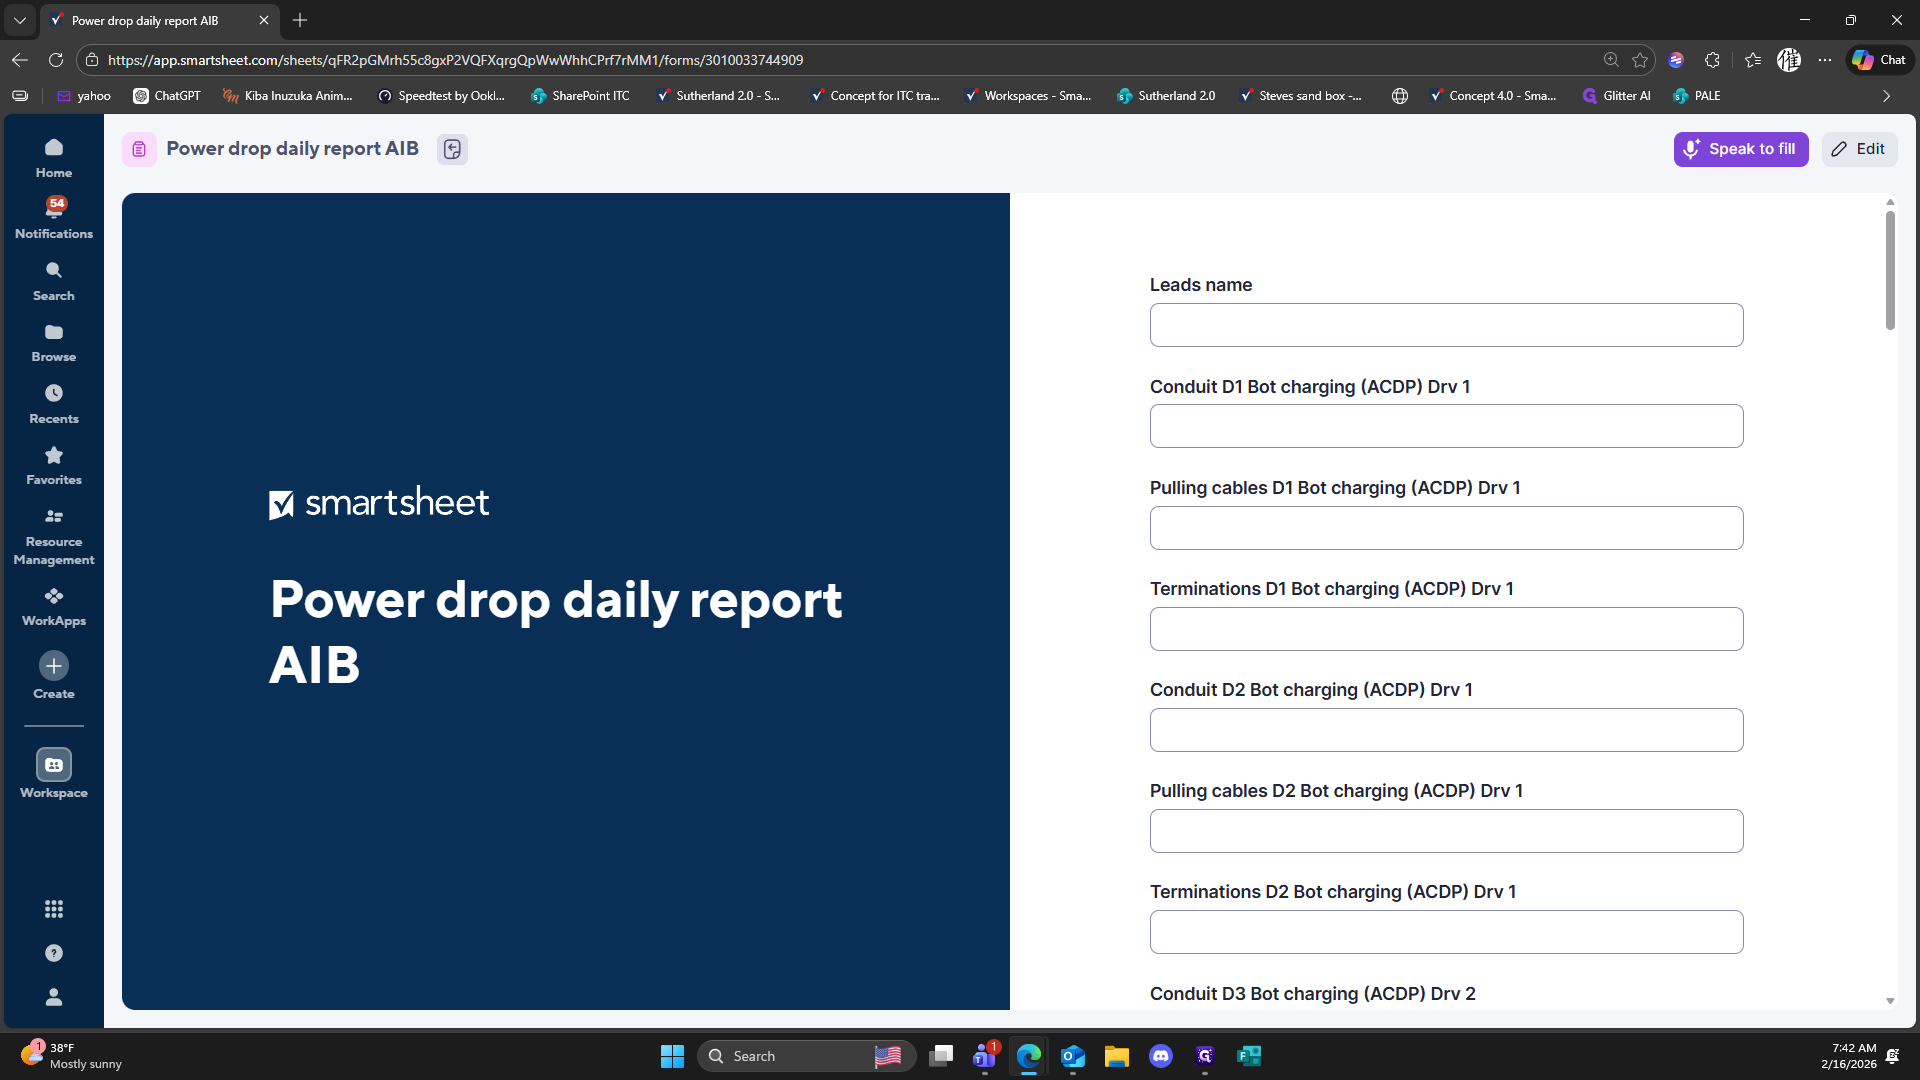Screen dimensions: 1920x1080
Task: Open WorkApps in sidebar
Action: pyautogui.click(x=54, y=606)
